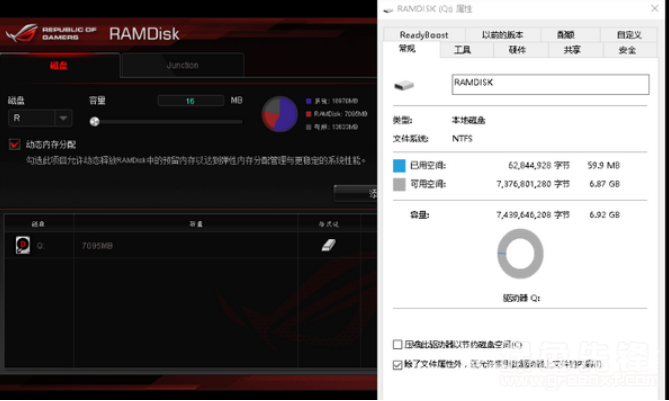
Task: Open the ReadyBoost tab
Action: [424, 35]
